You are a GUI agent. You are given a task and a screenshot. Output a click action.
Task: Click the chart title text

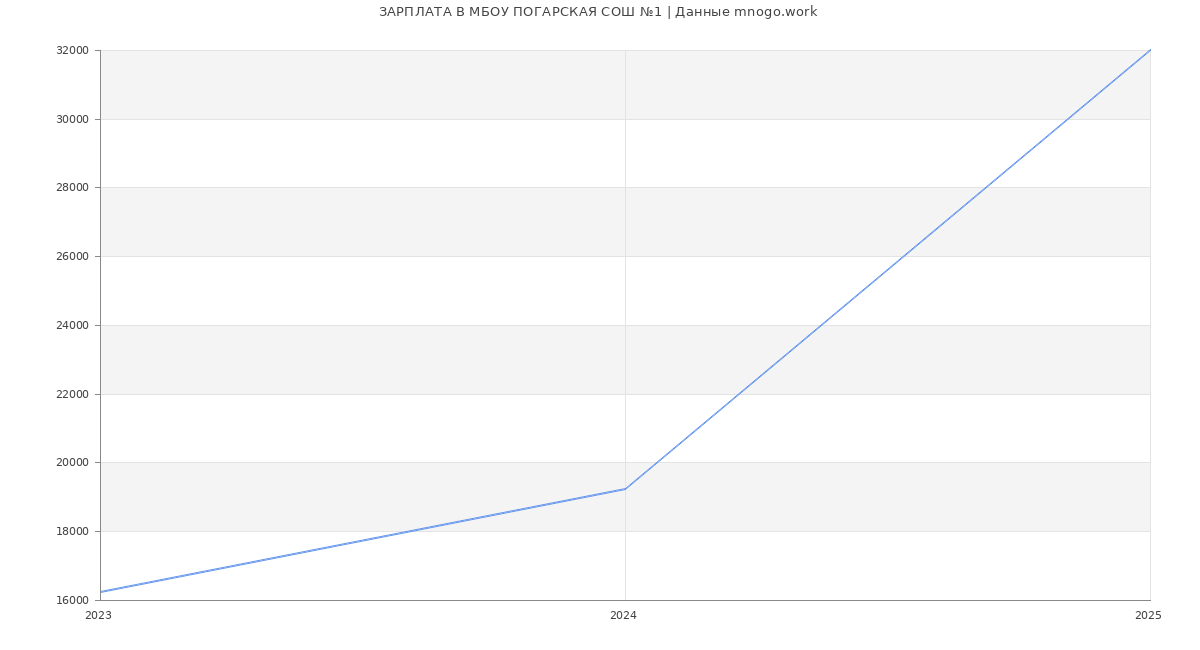click(597, 12)
